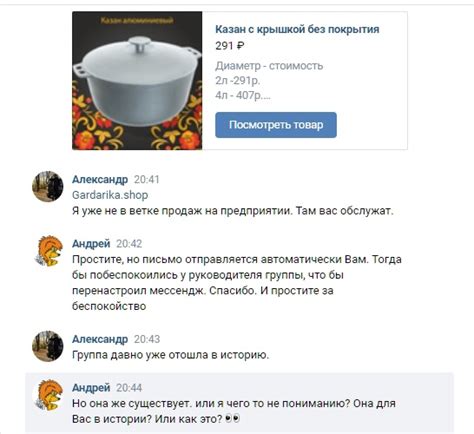Screen dimensions: 474x434
Task: Open Александр's name at 20:43 message
Action: (x=100, y=339)
